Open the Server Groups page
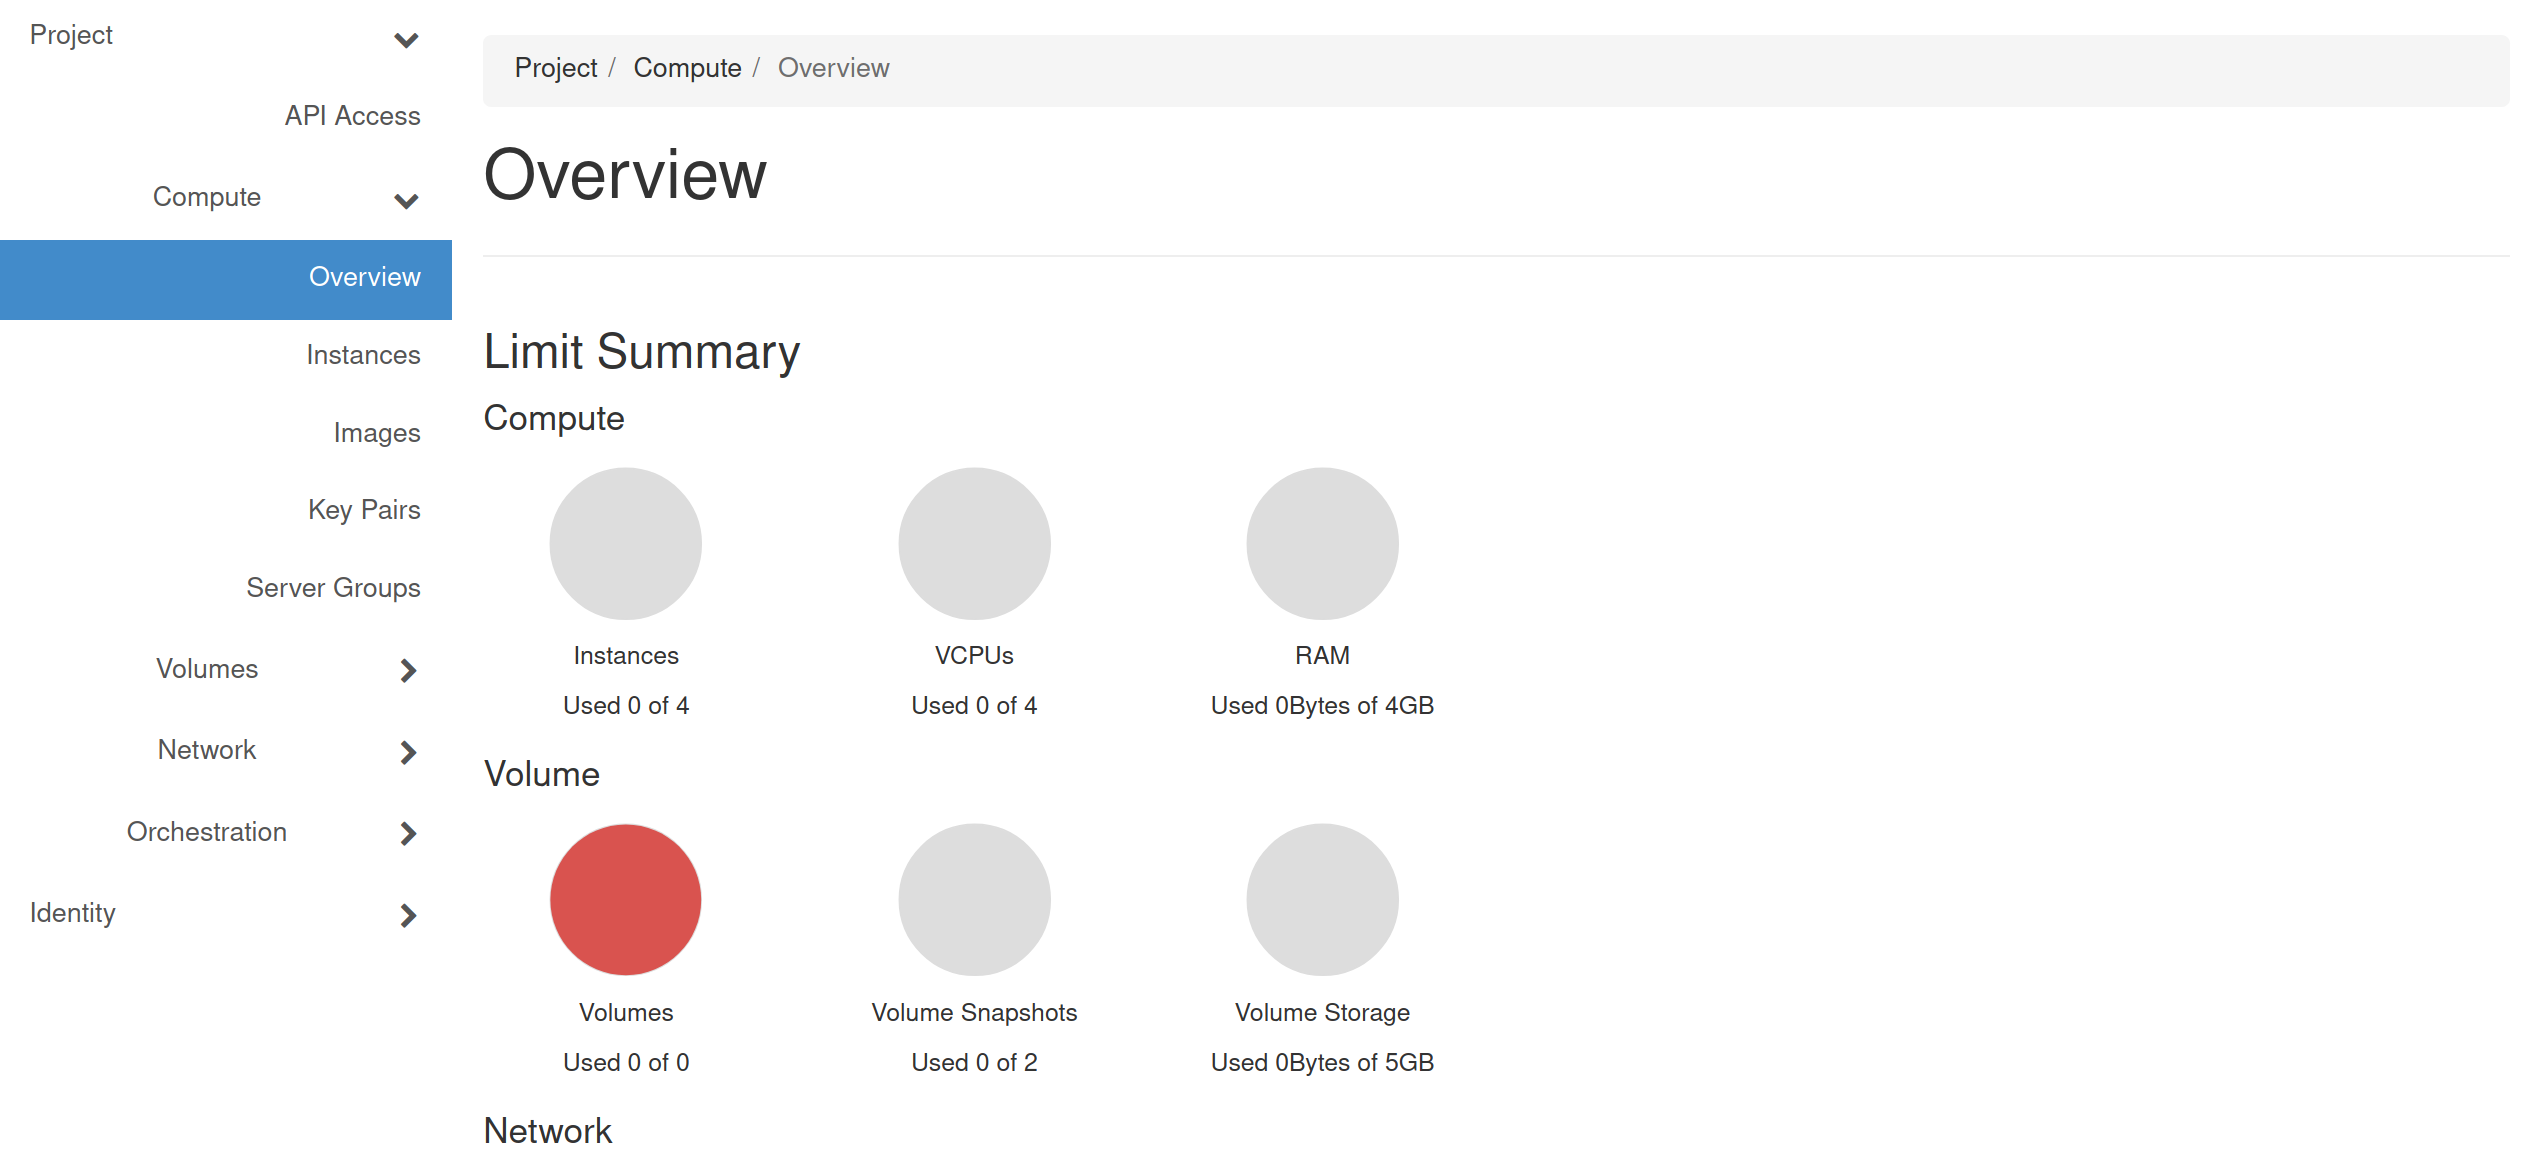 (334, 588)
